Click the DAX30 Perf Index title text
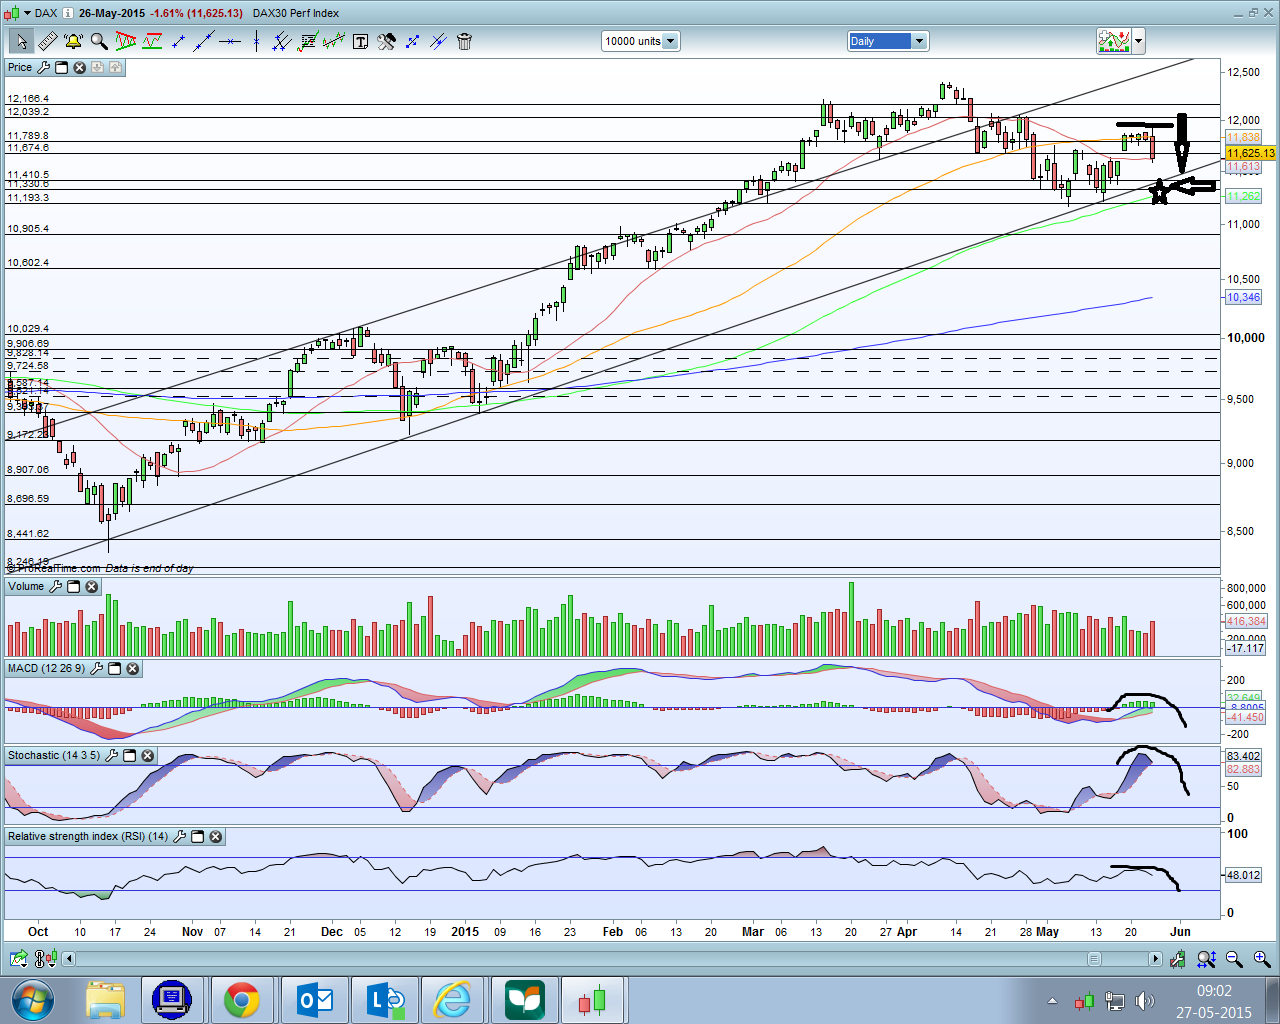 coord(296,13)
